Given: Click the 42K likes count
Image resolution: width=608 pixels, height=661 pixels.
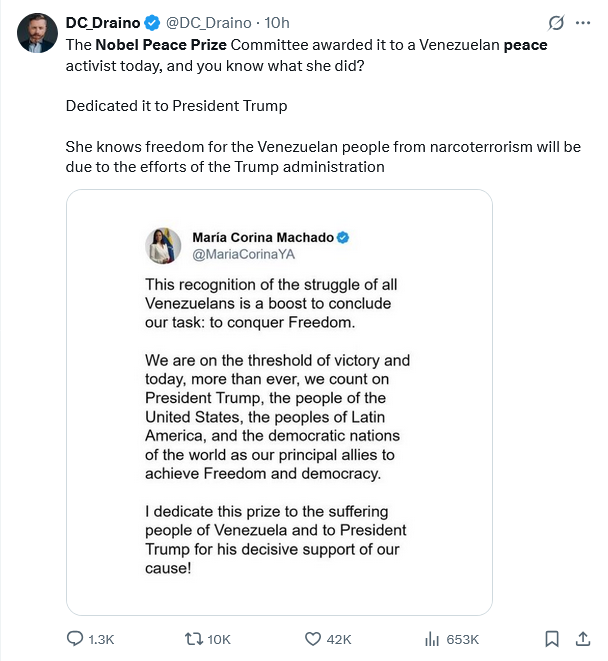Looking at the screenshot, I should click(339, 640).
